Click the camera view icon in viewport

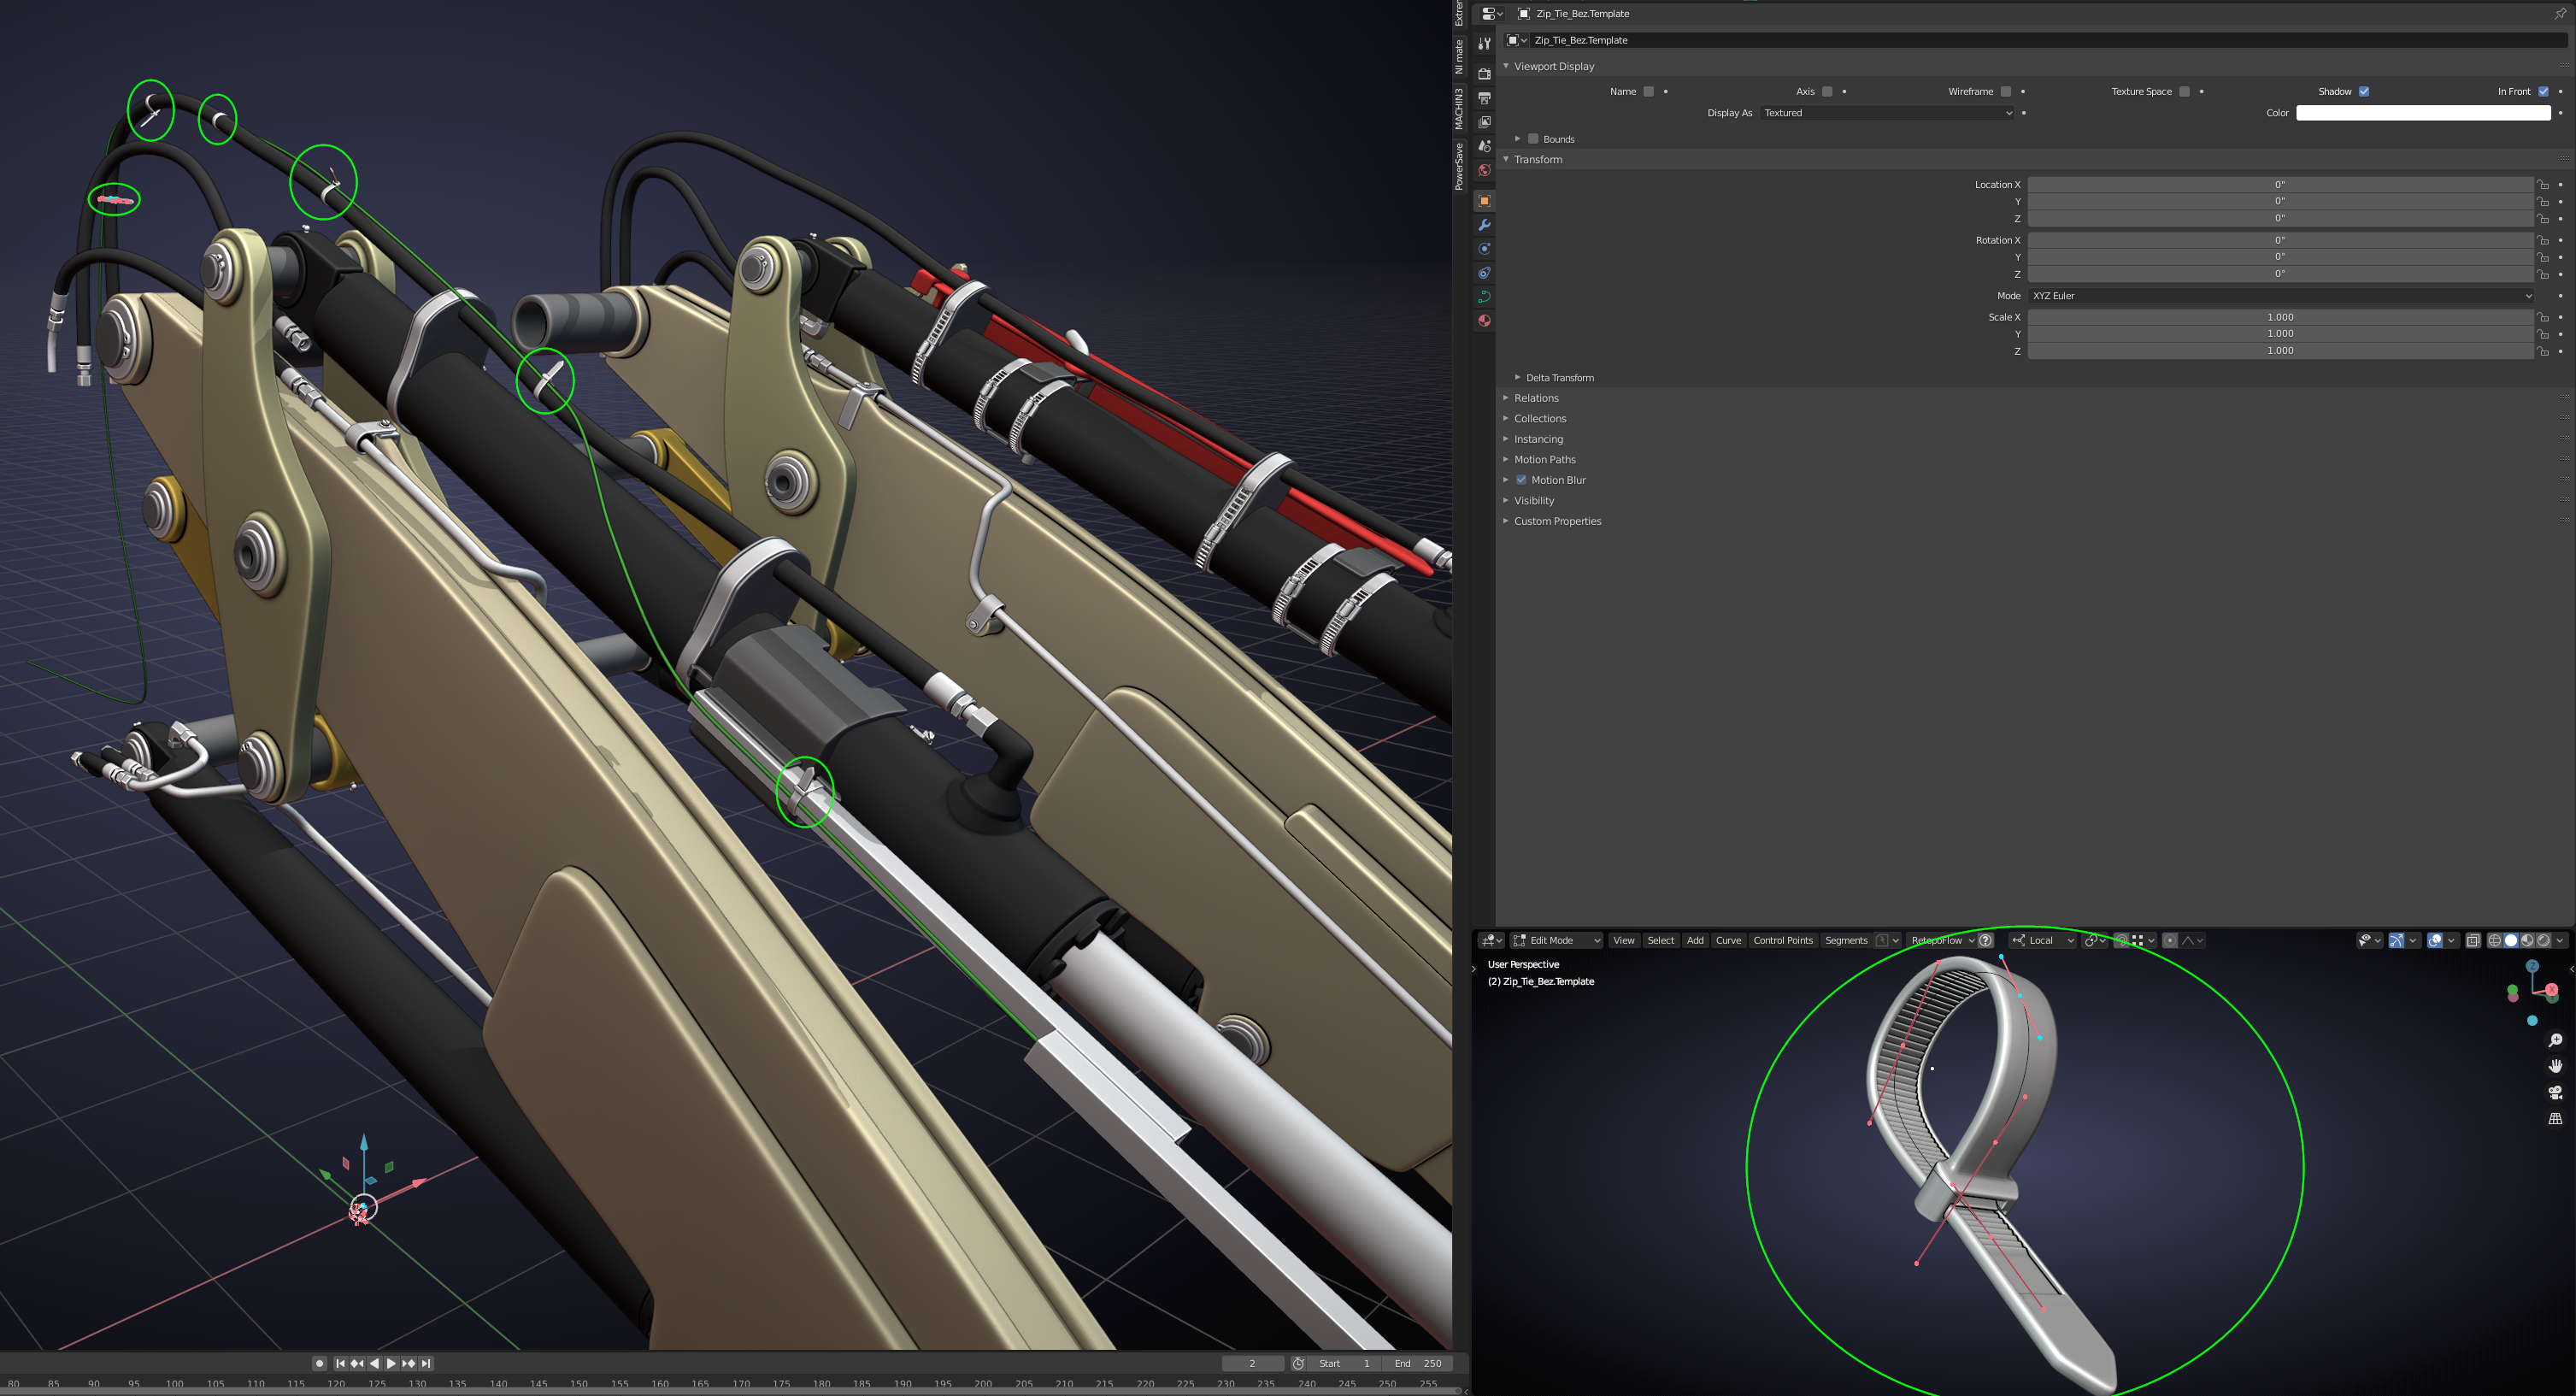[2555, 1092]
